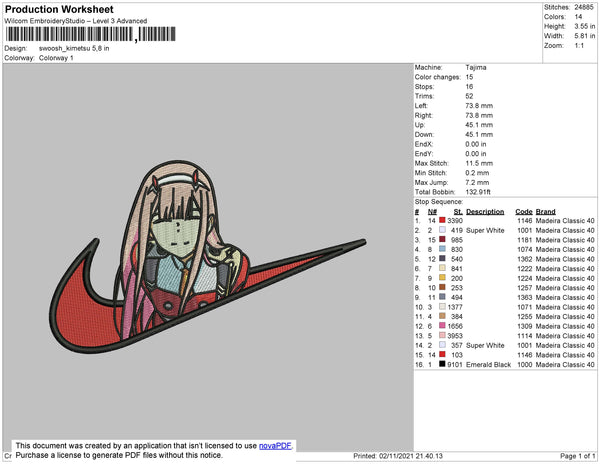This screenshot has height=464, width=600.
Task: Click the Max Jump value '7.2 mm'
Action: click(477, 182)
